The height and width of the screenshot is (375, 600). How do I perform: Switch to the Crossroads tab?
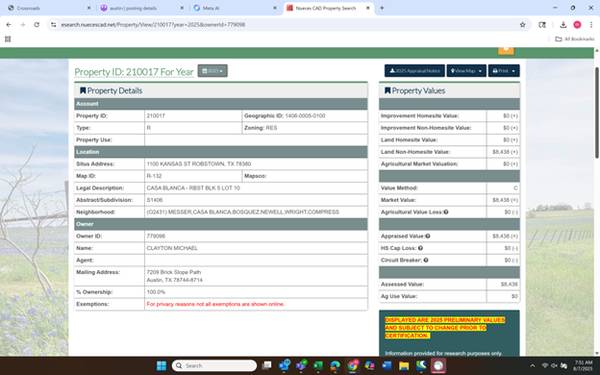(49, 8)
